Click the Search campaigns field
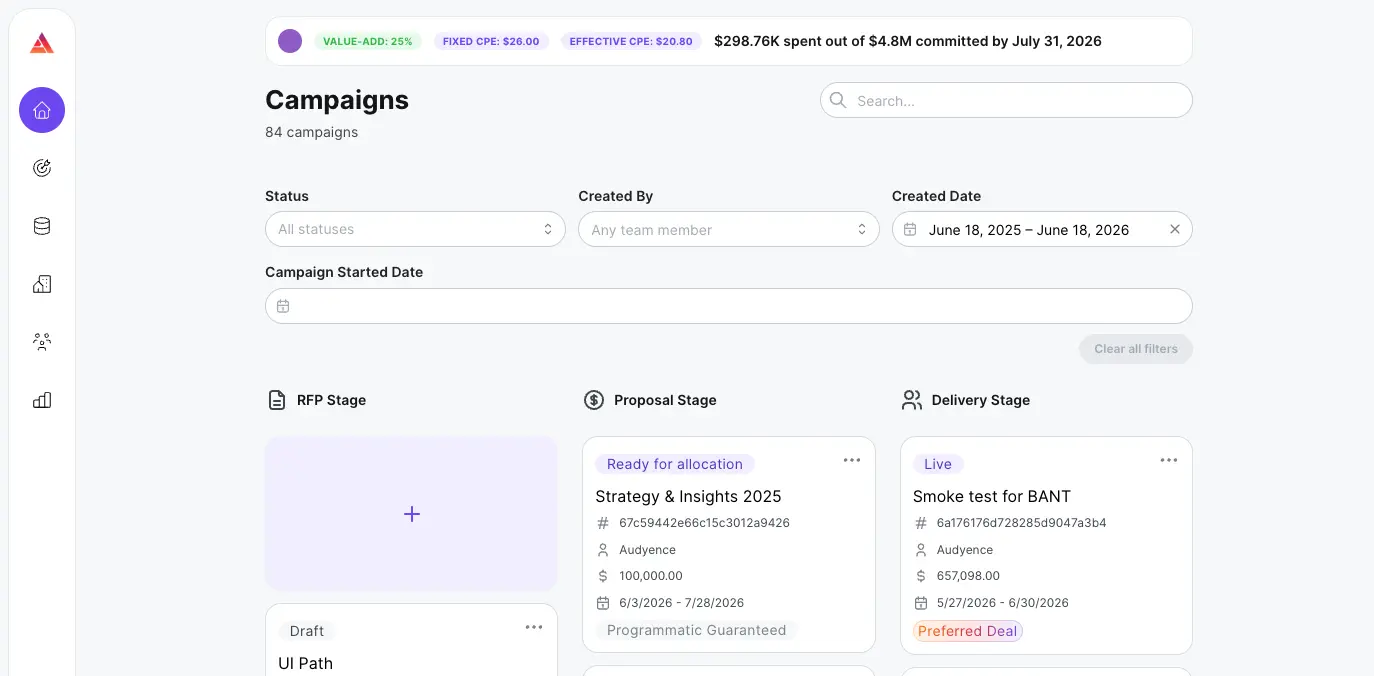 pos(1006,100)
